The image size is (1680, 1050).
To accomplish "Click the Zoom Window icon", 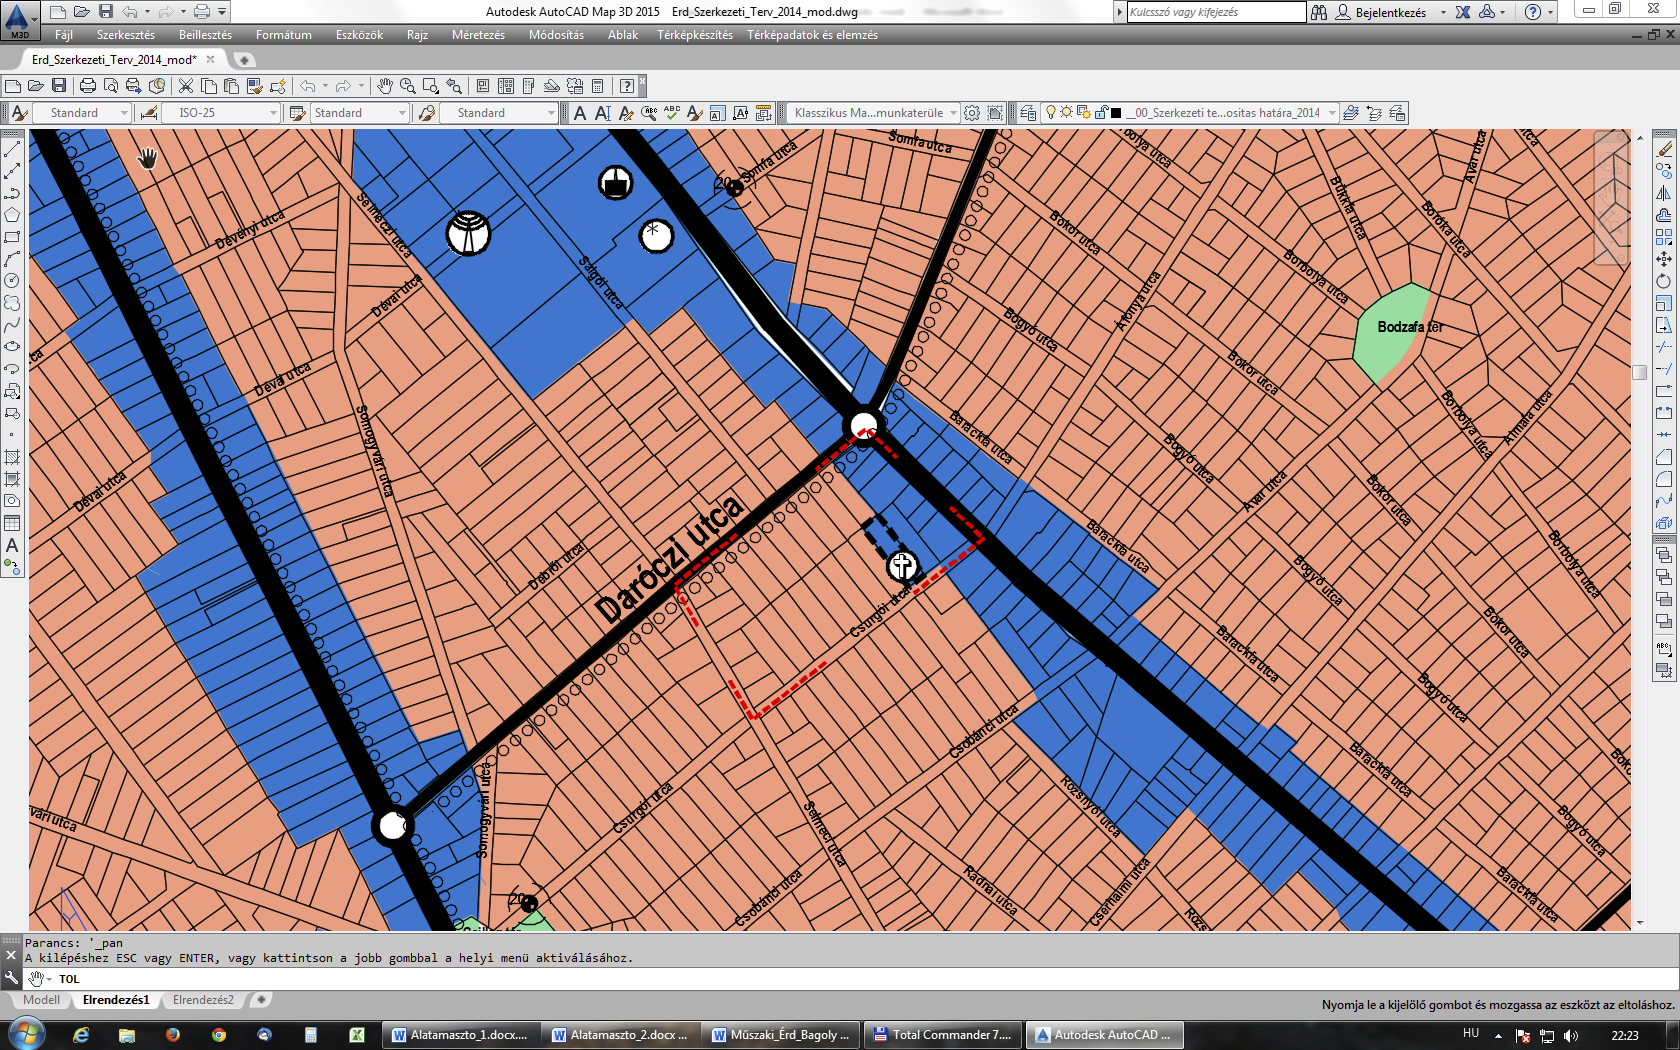I will point(431,86).
